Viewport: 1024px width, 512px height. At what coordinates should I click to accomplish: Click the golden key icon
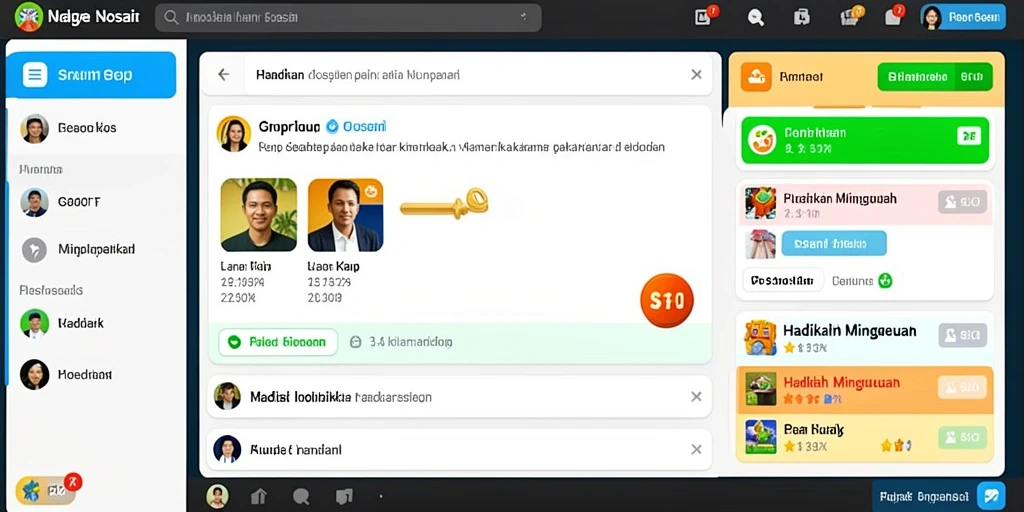(444, 203)
